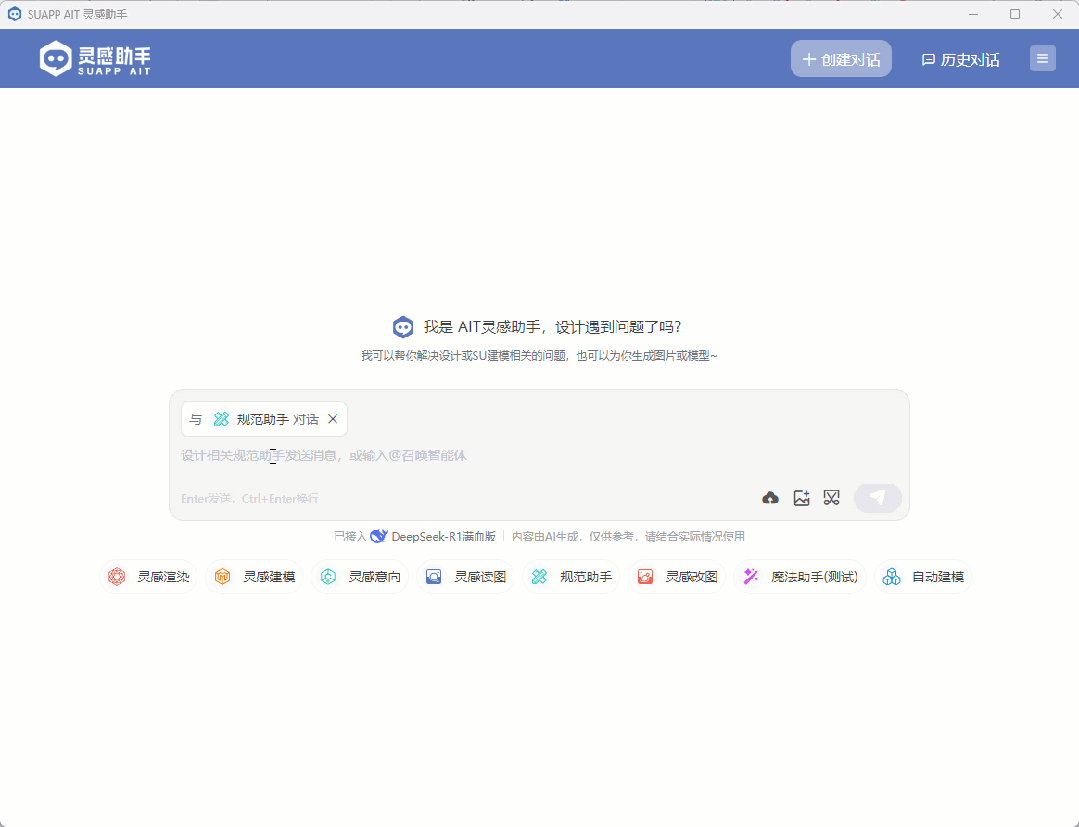Click the AIT robot avatar above greeting
Viewport: 1079px width, 827px height.
click(x=402, y=326)
